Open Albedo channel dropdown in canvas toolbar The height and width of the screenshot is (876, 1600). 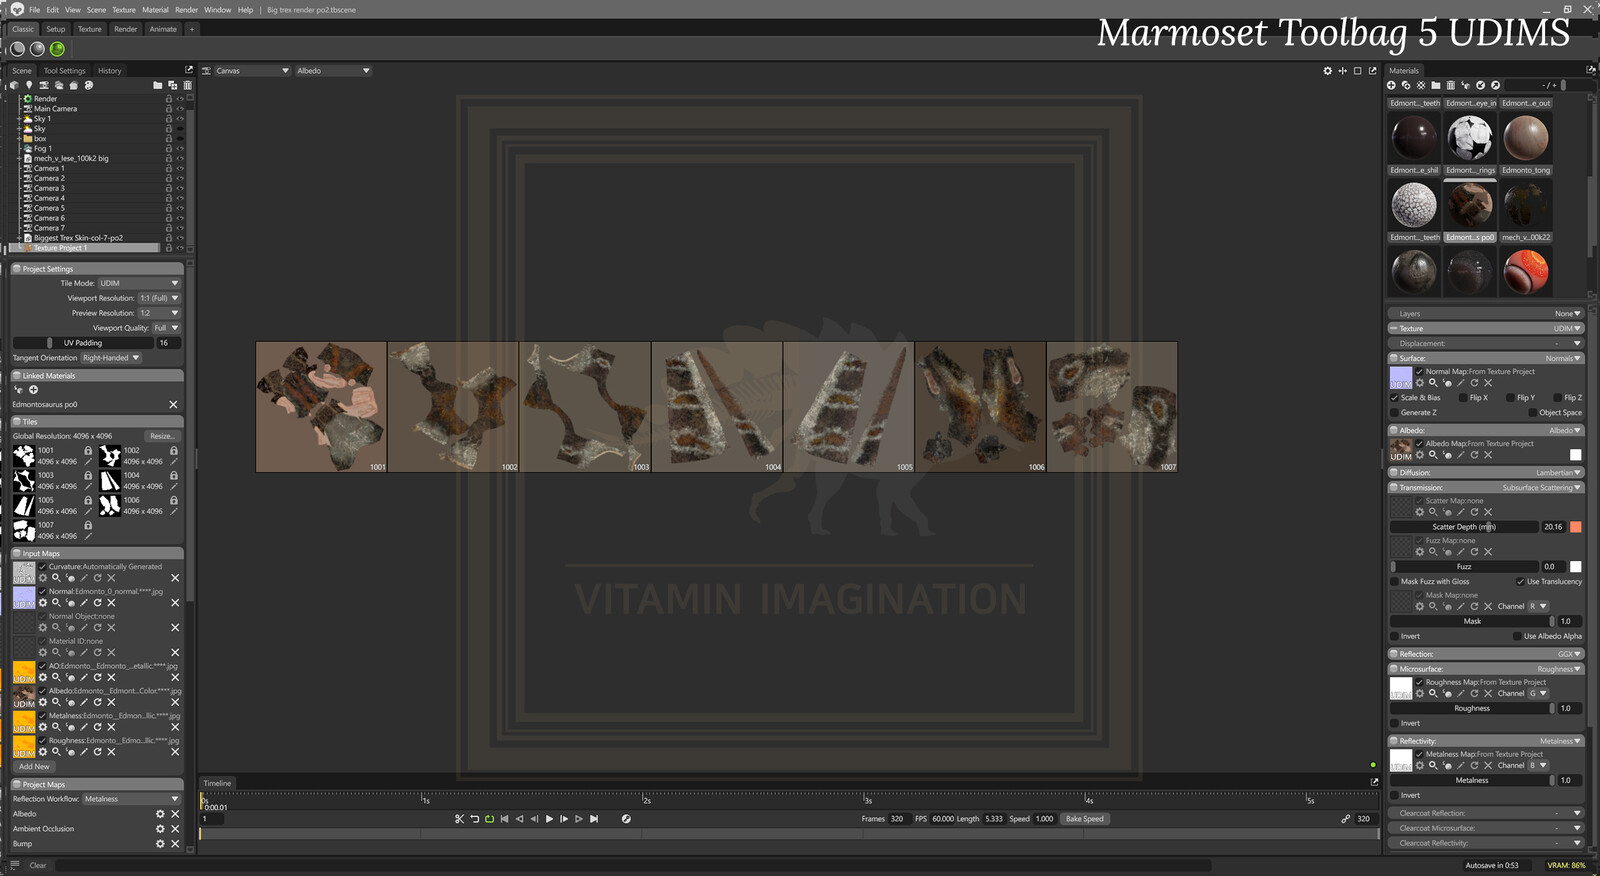333,71
